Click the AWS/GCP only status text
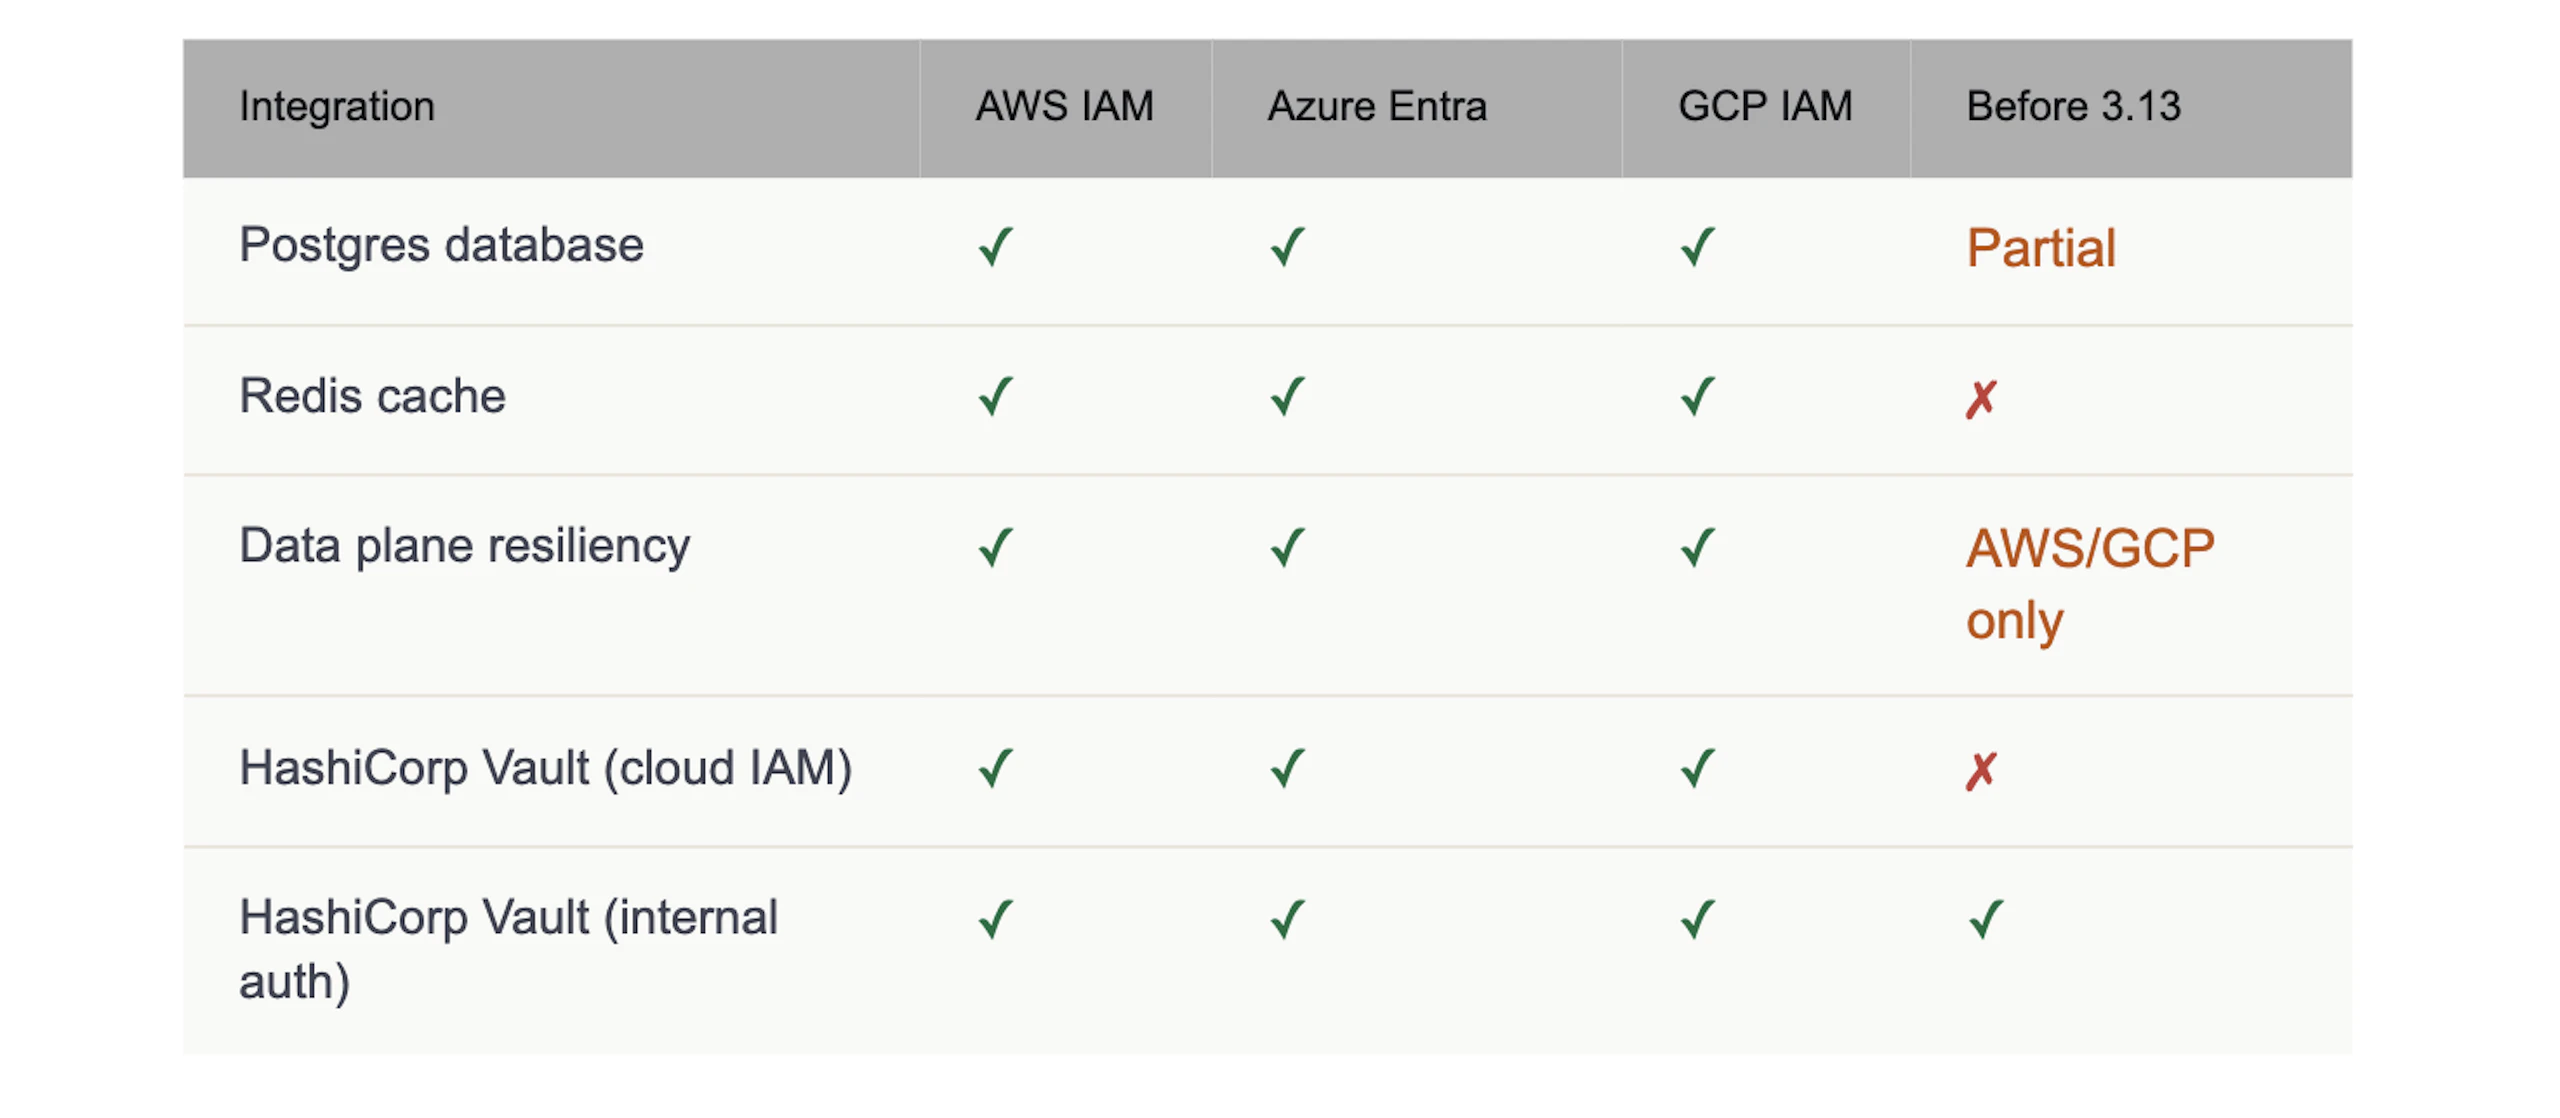The image size is (2560, 1118). click(x=2089, y=584)
